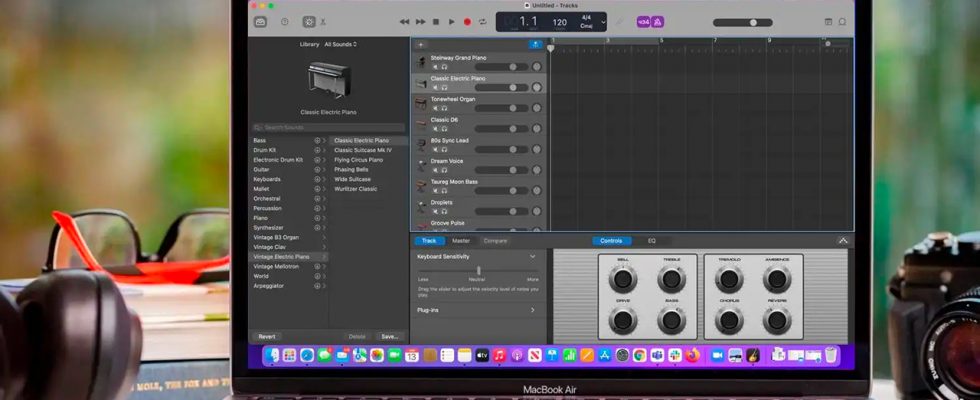Image resolution: width=980 pixels, height=400 pixels.
Task: Open Safari from the Dock
Action: click(x=306, y=355)
